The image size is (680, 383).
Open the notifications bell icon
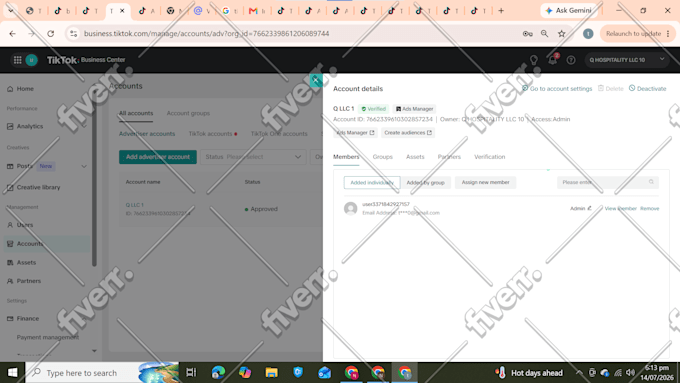552,60
